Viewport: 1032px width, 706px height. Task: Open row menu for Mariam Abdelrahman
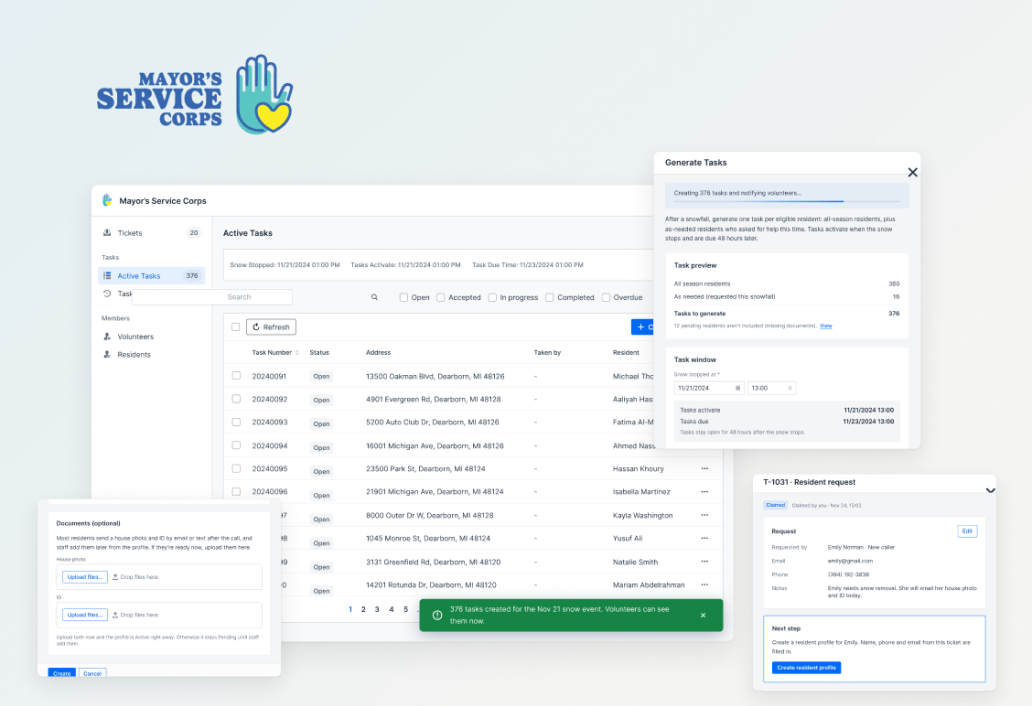[x=704, y=585]
